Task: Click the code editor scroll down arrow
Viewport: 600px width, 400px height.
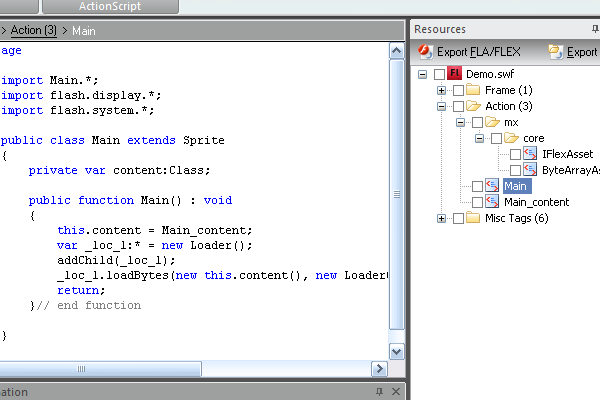Action: [397, 352]
